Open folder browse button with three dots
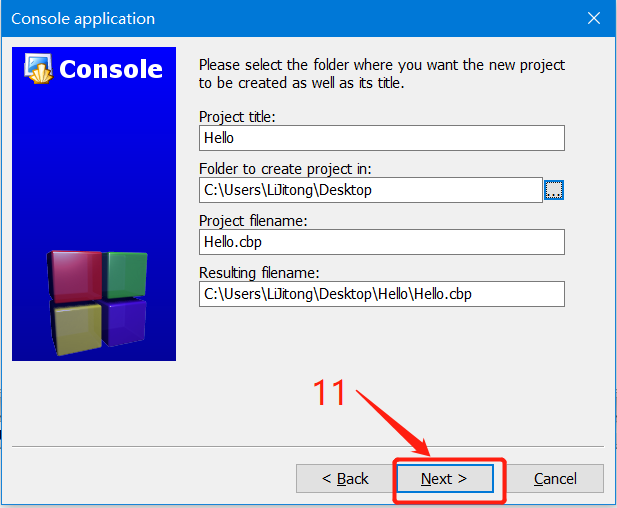Screen dimensions: 617x508 click(554, 190)
